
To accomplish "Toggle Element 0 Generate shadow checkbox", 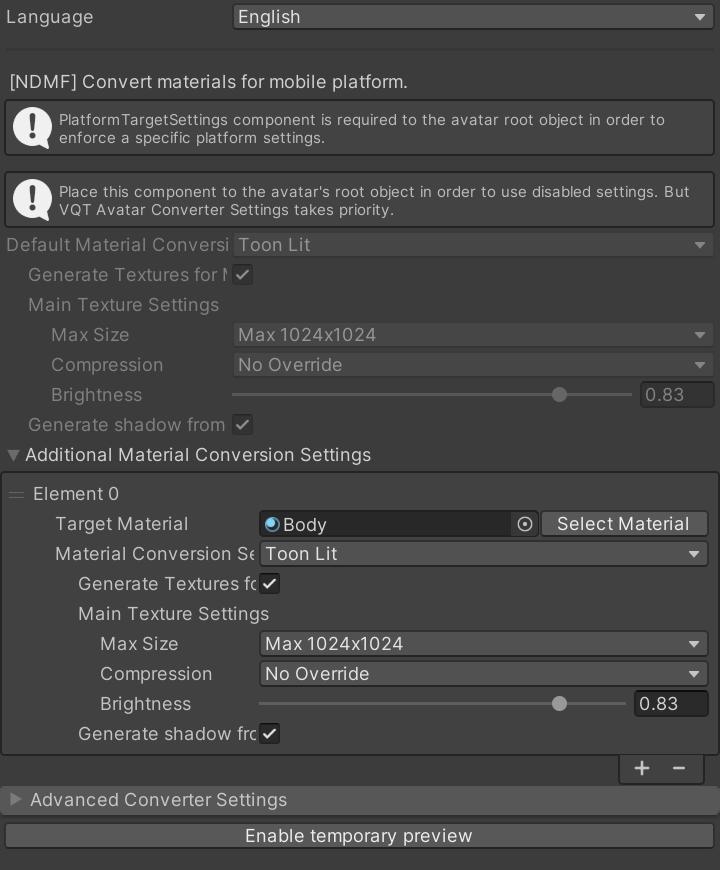I will [x=270, y=734].
